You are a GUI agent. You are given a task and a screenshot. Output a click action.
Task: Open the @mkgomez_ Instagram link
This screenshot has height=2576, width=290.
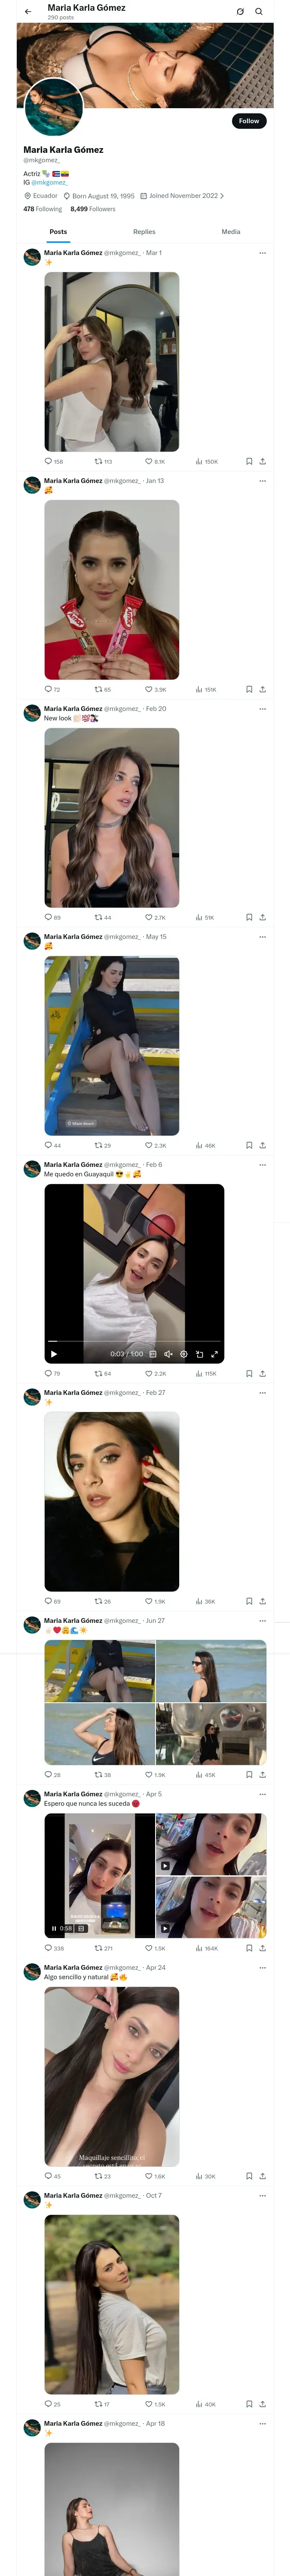49,183
